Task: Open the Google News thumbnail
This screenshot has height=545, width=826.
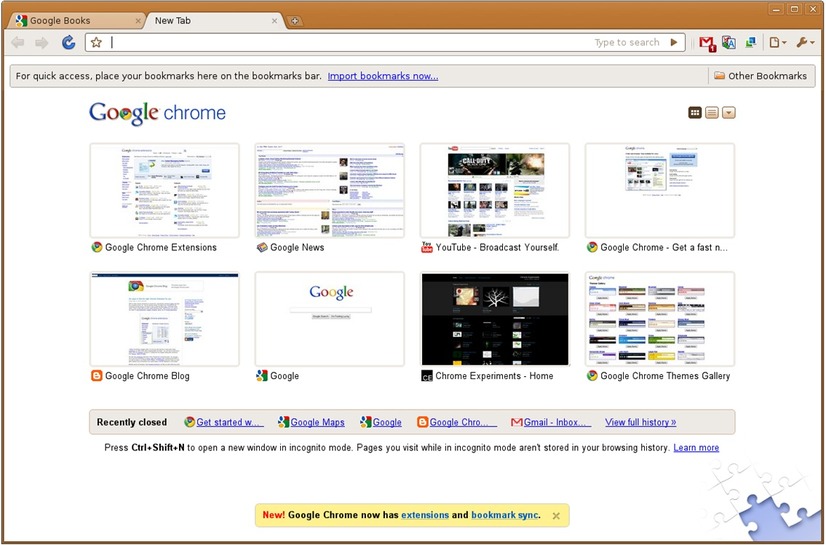Action: pos(330,190)
